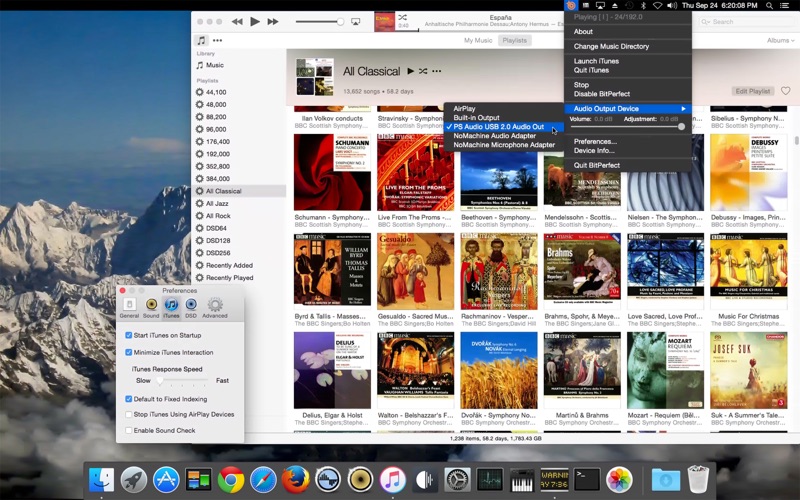The image size is (800, 500).
Task: Uncheck Start iTunes on Startup
Action: 129,335
